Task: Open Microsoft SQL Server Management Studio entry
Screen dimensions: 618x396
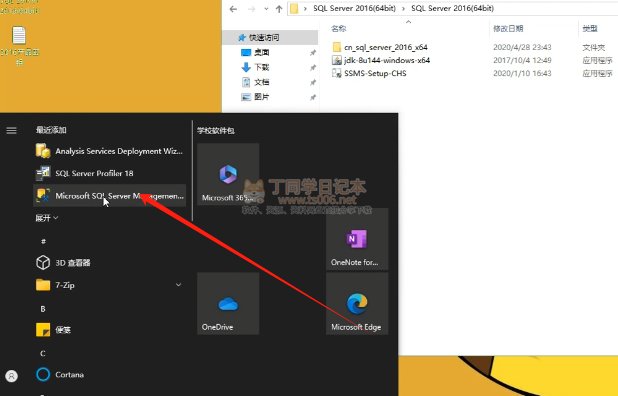Action: (109, 195)
